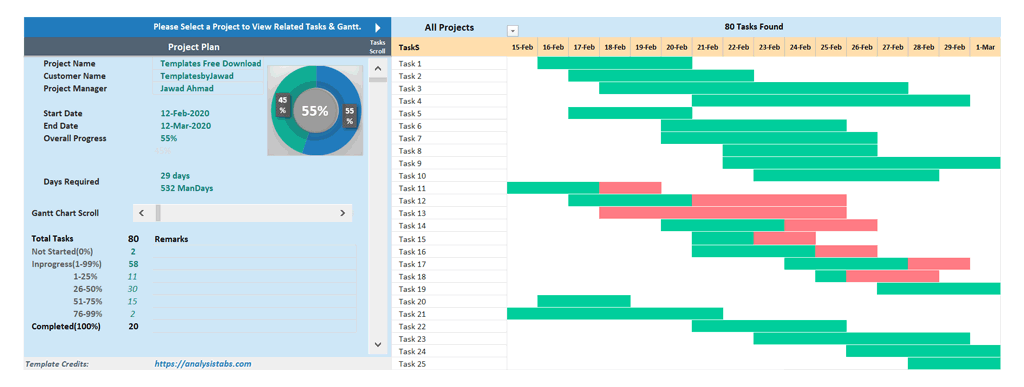Image resolution: width=1024 pixels, height=387 pixels.
Task: Click the play arrow beside the project selection prompt
Action: point(377,28)
